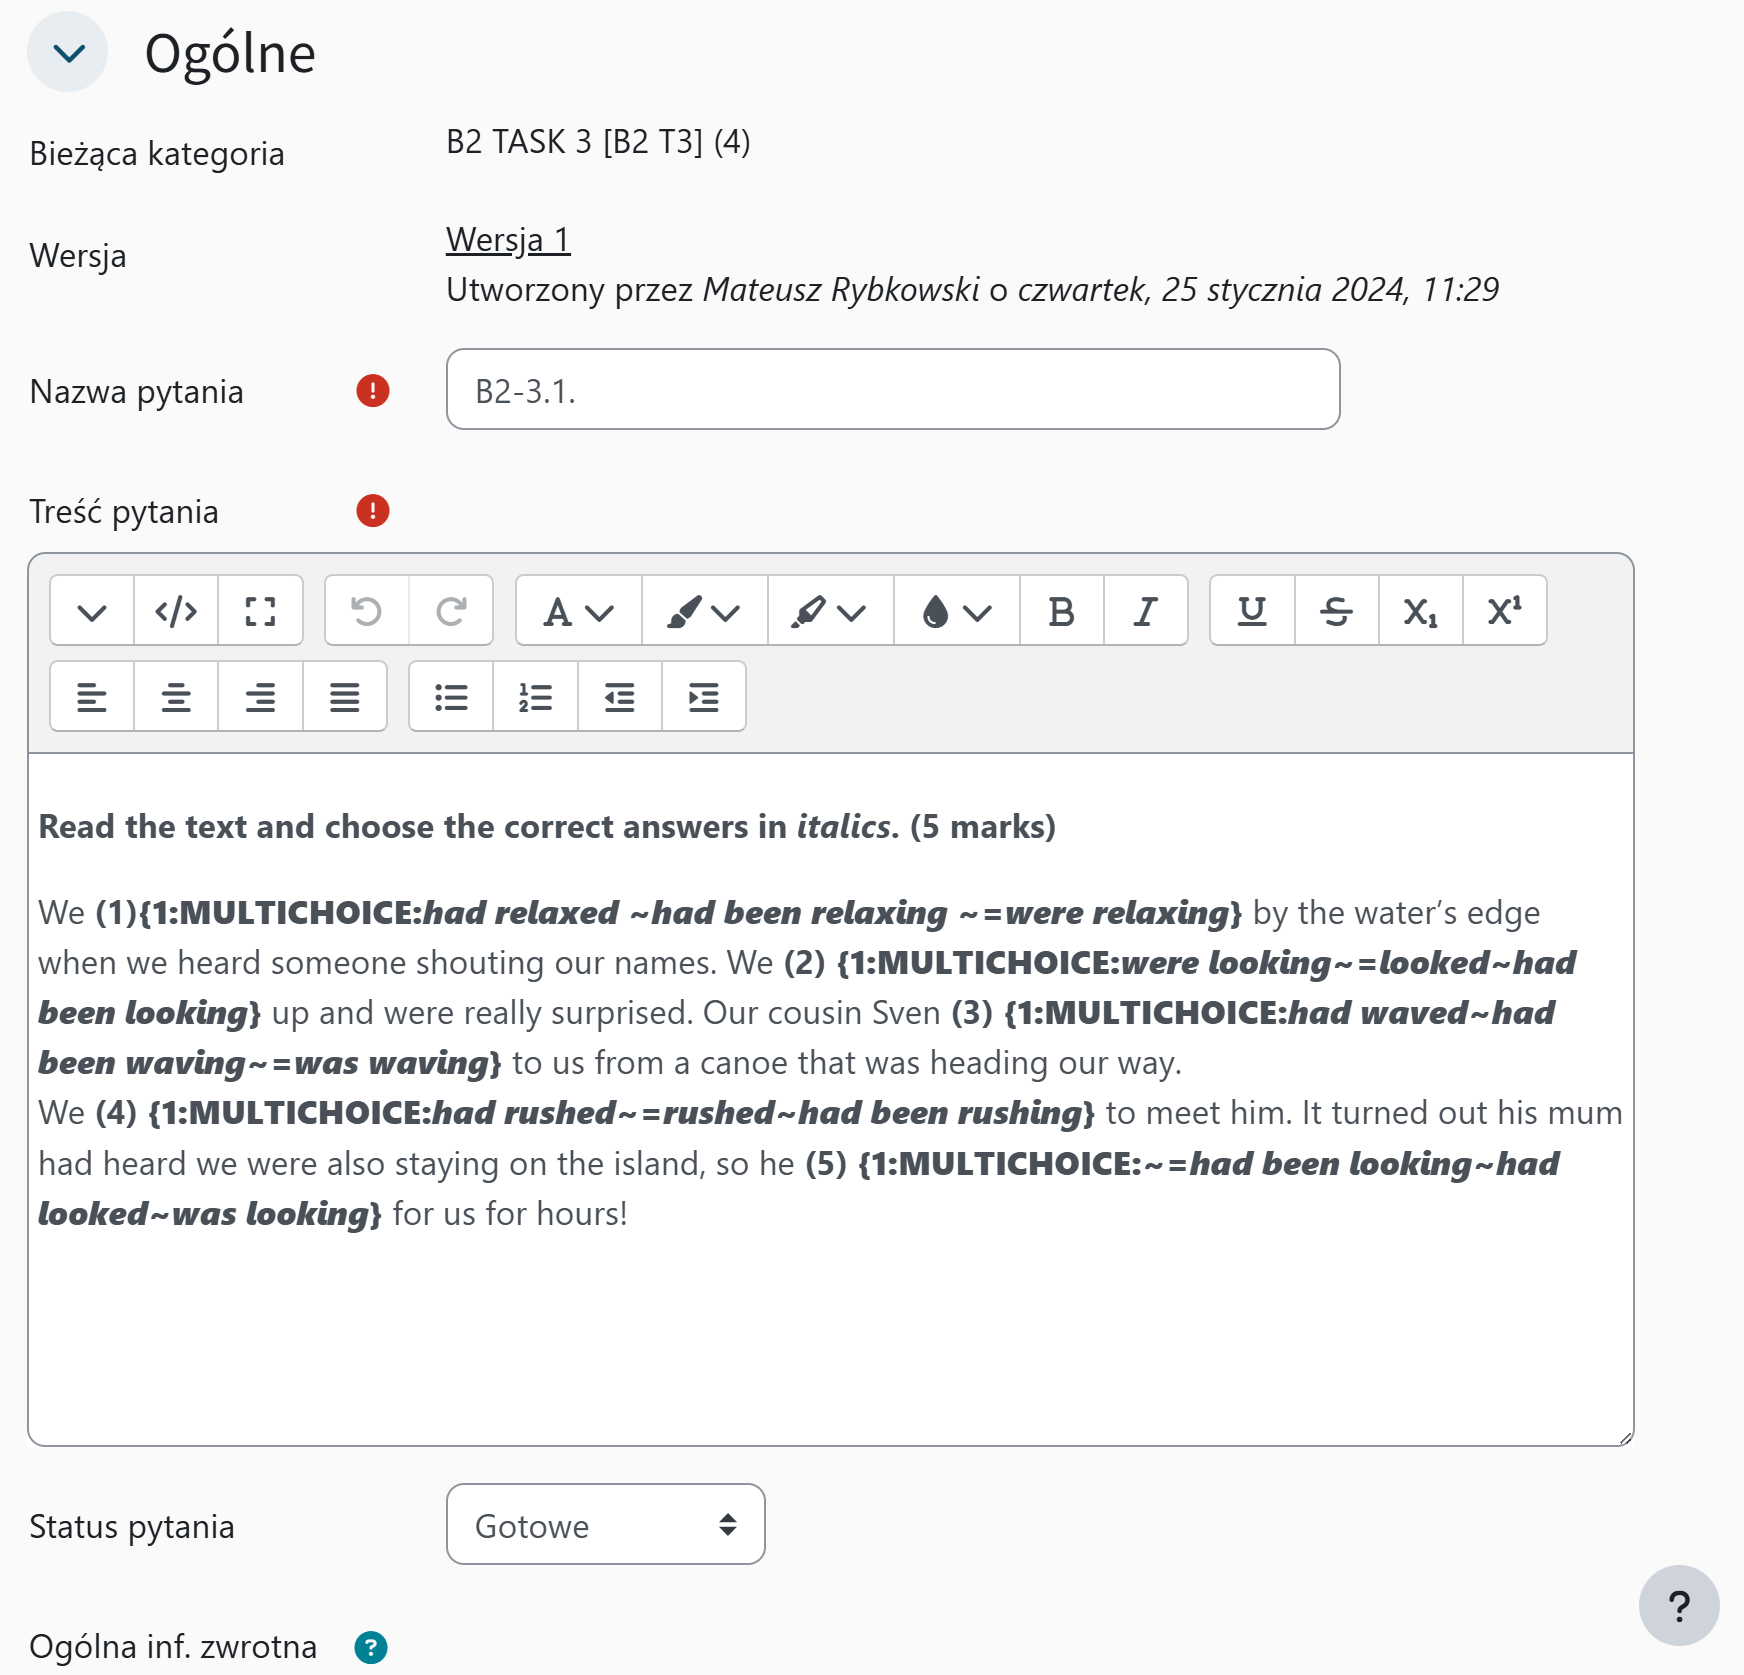Apply strikethrough to text

pos(1336,611)
